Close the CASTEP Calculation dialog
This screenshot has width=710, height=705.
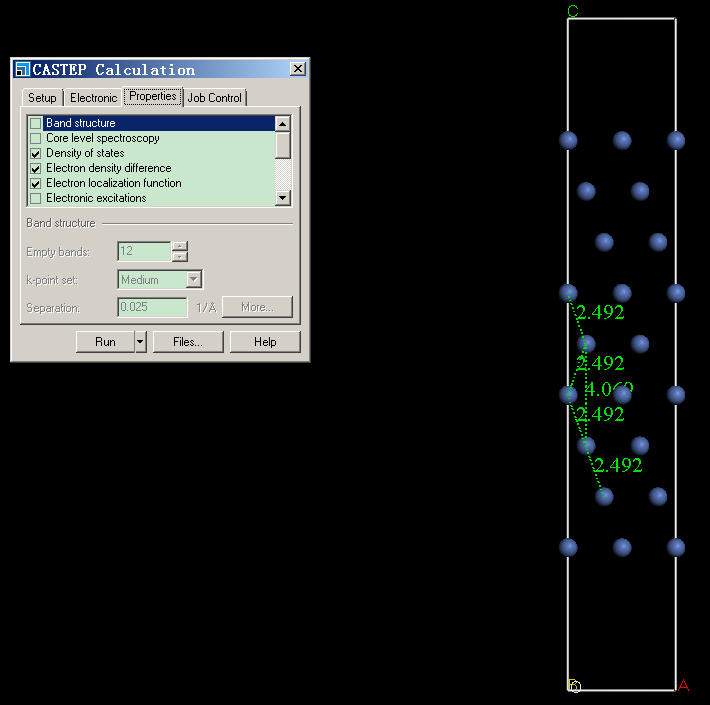click(297, 69)
